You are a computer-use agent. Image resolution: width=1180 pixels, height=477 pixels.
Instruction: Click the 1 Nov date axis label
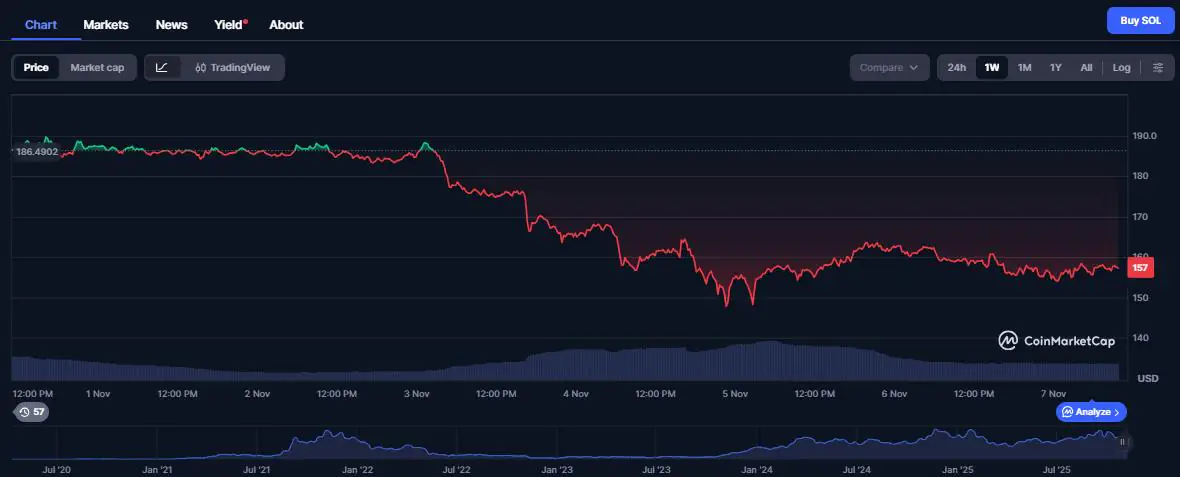tap(99, 393)
